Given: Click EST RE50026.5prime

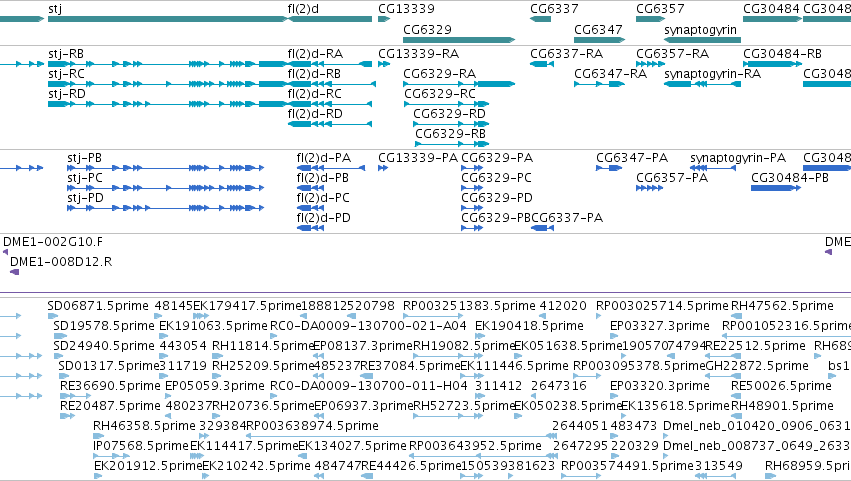Looking at the screenshot, I should 781,387.
